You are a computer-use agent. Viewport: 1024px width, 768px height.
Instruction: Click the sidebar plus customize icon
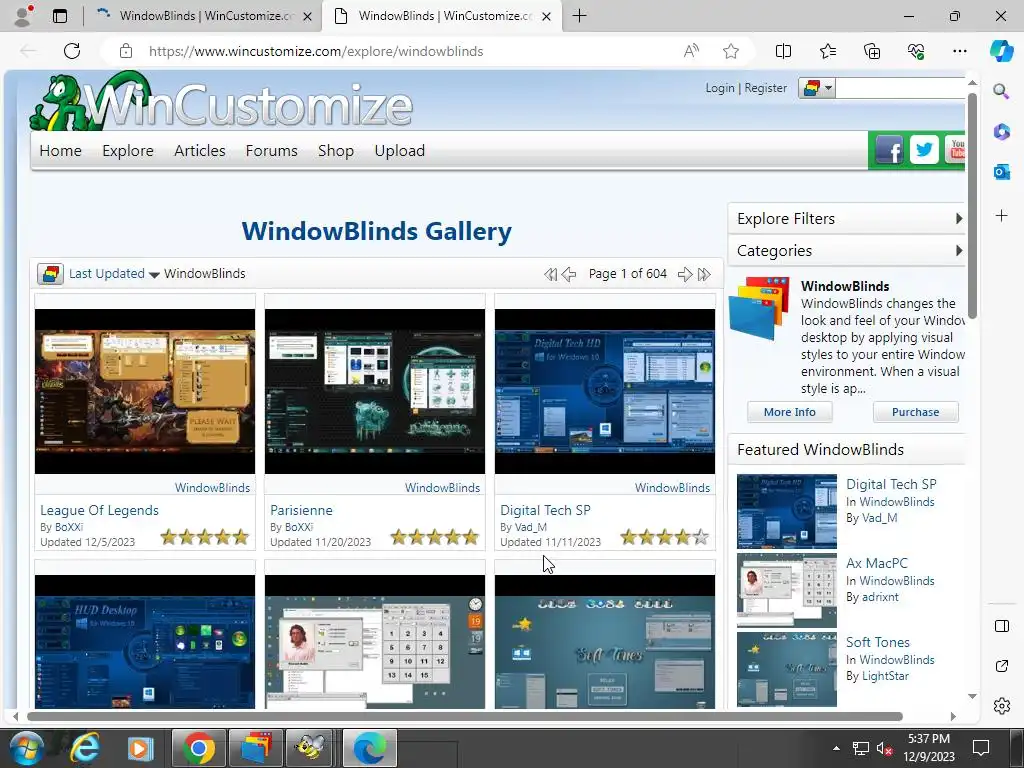1001,216
